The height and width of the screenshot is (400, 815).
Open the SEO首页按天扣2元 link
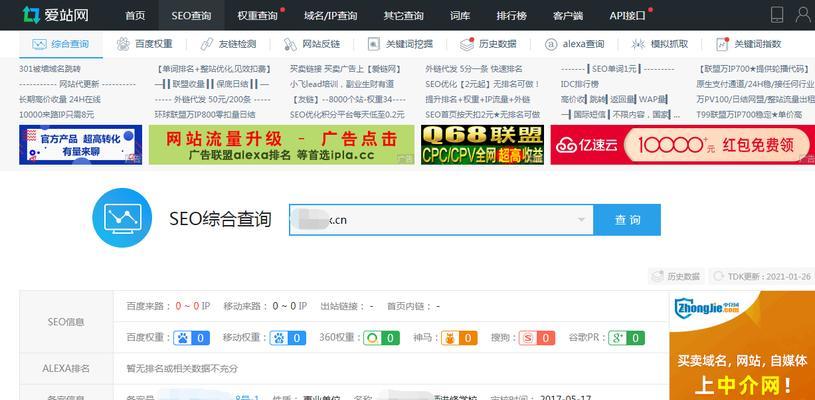(483, 114)
